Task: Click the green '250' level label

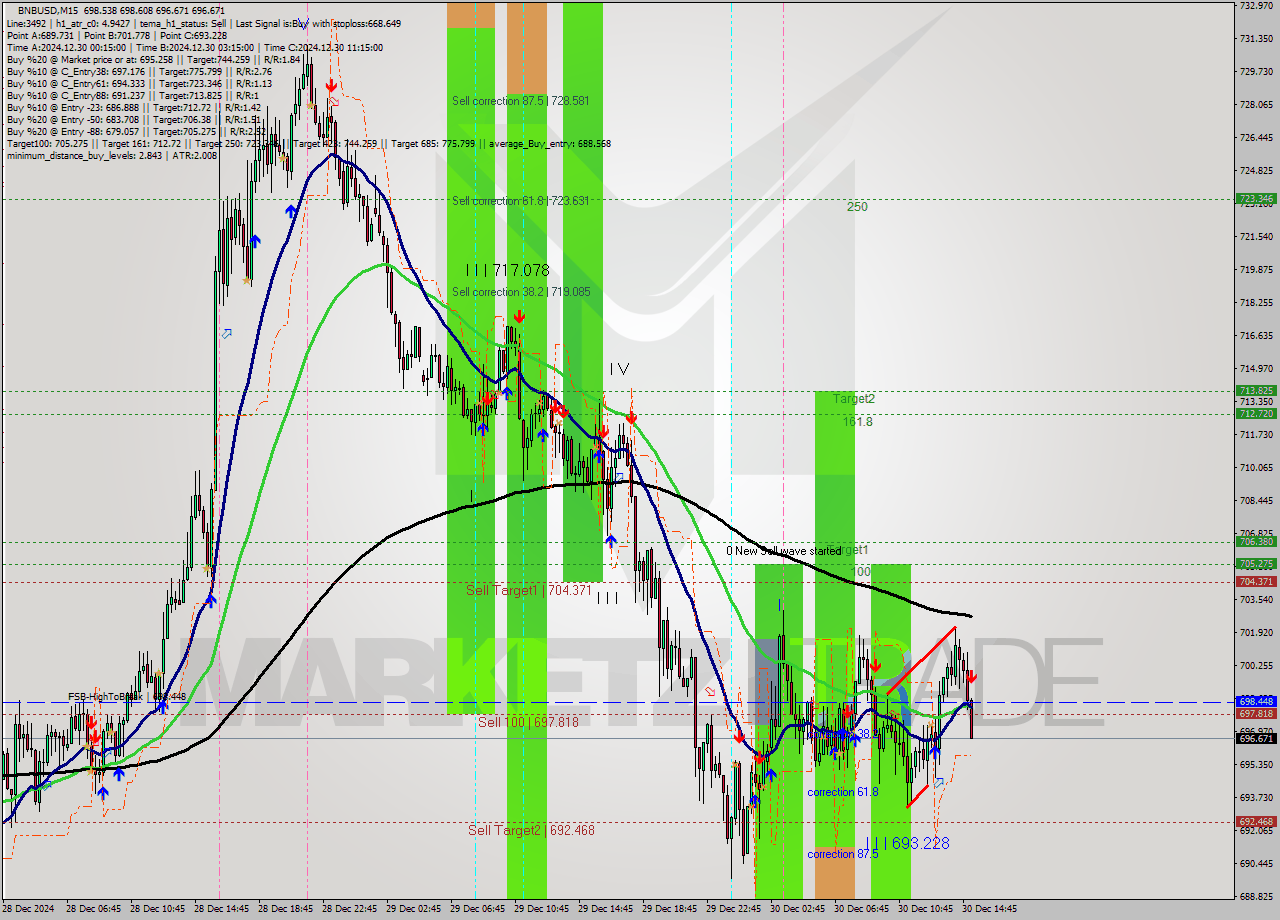Action: pos(857,207)
